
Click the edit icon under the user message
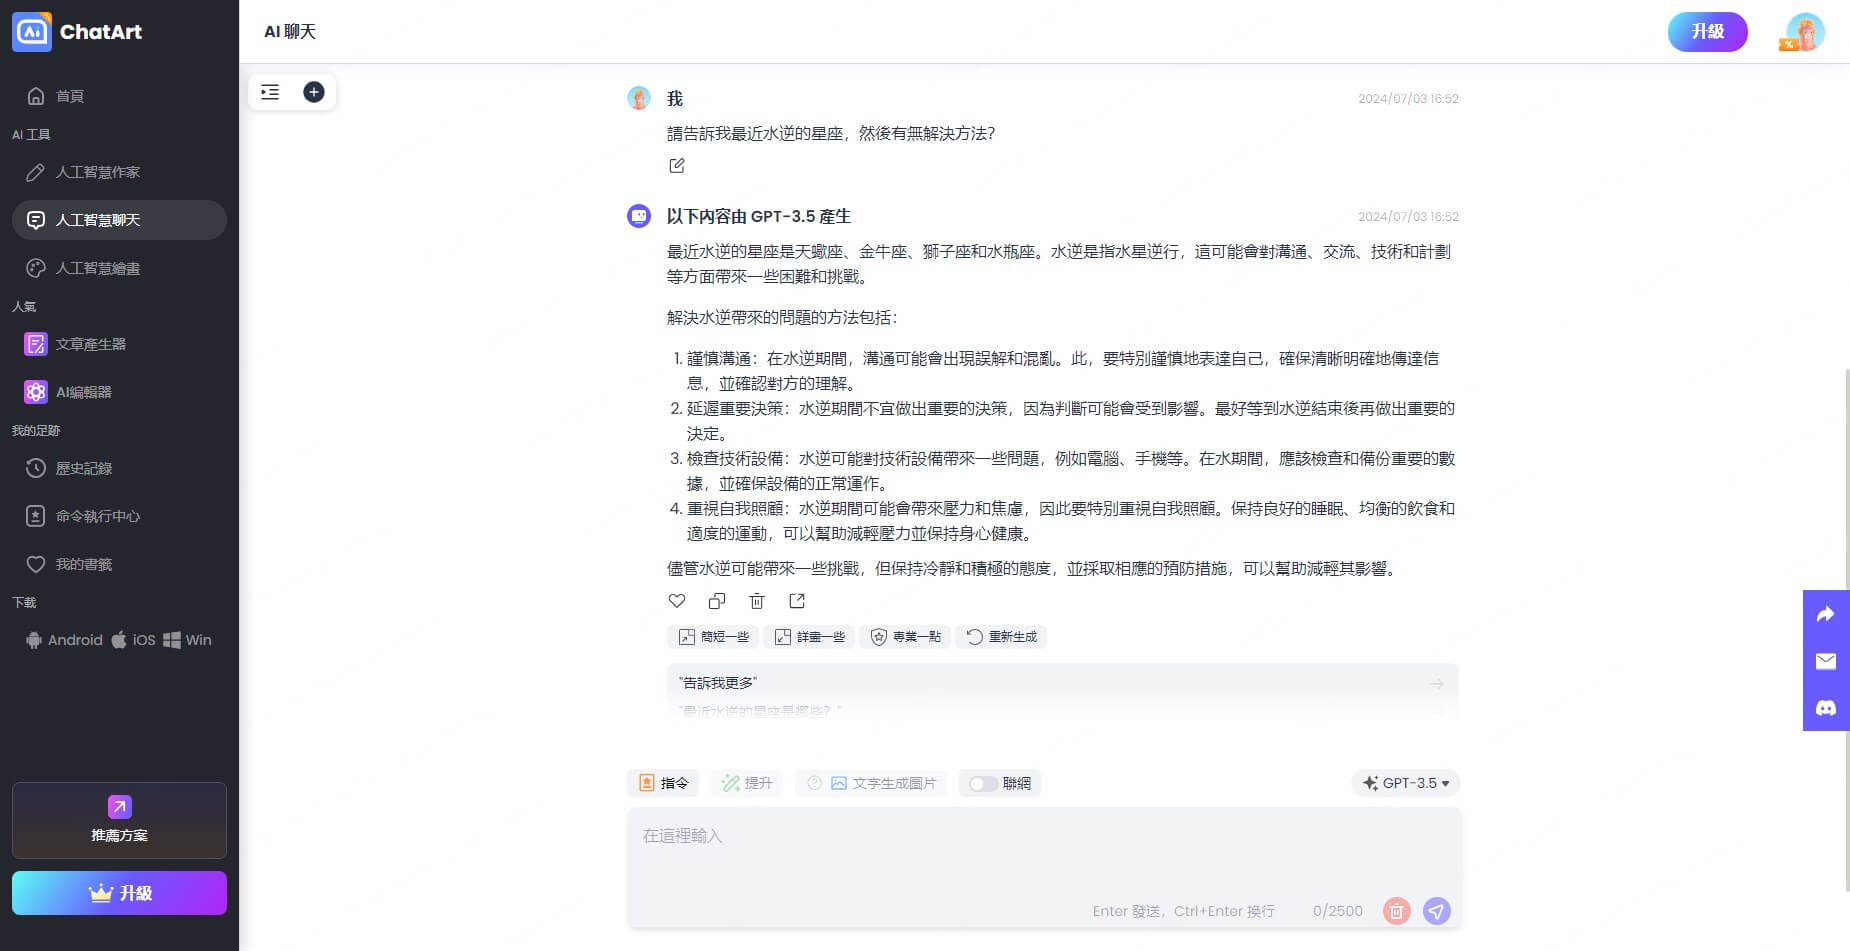click(677, 166)
